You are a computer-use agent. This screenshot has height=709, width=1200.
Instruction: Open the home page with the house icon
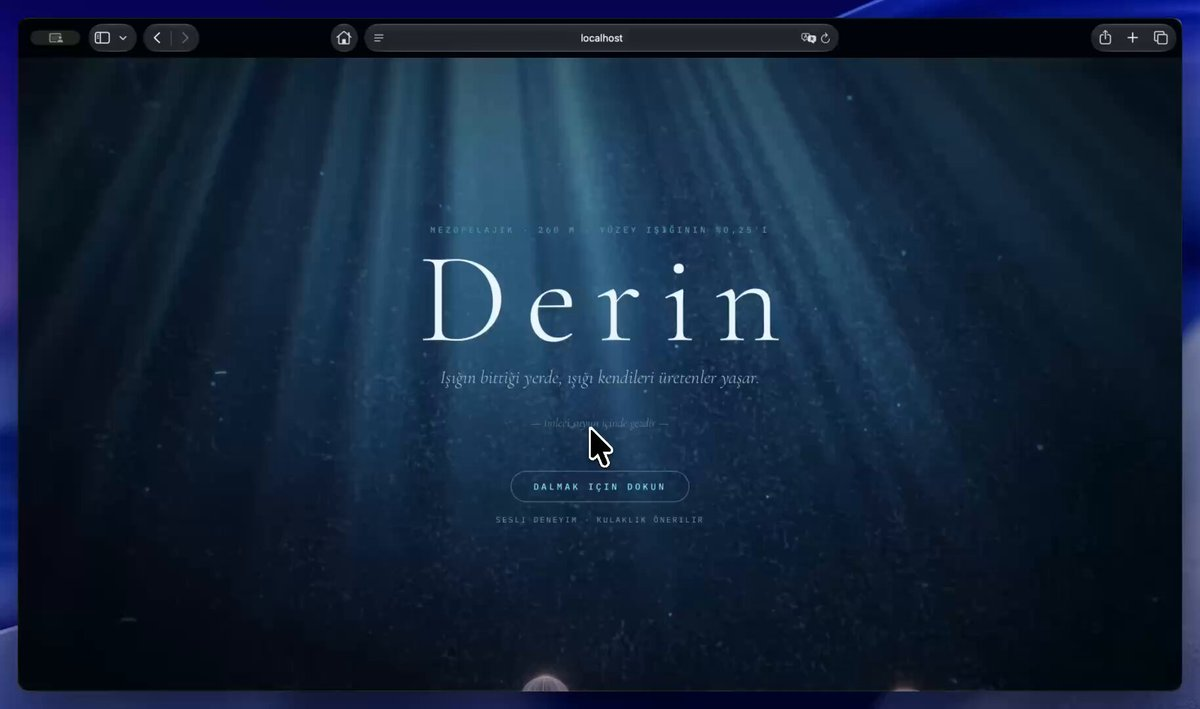pos(344,38)
